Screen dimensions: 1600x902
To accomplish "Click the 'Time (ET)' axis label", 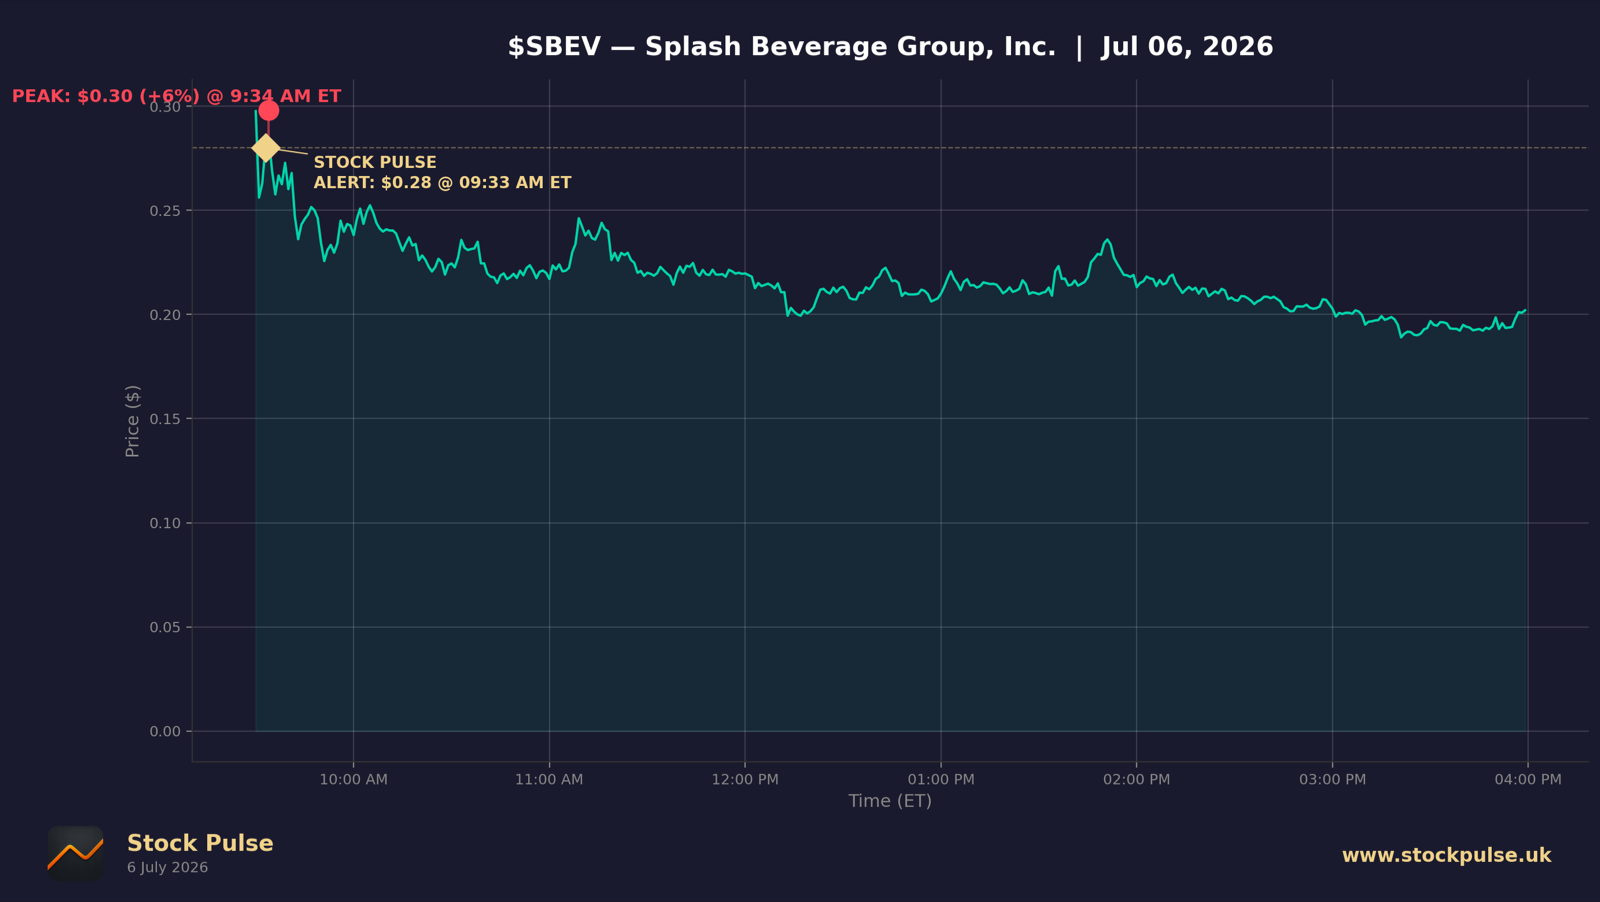I will click(x=890, y=801).
